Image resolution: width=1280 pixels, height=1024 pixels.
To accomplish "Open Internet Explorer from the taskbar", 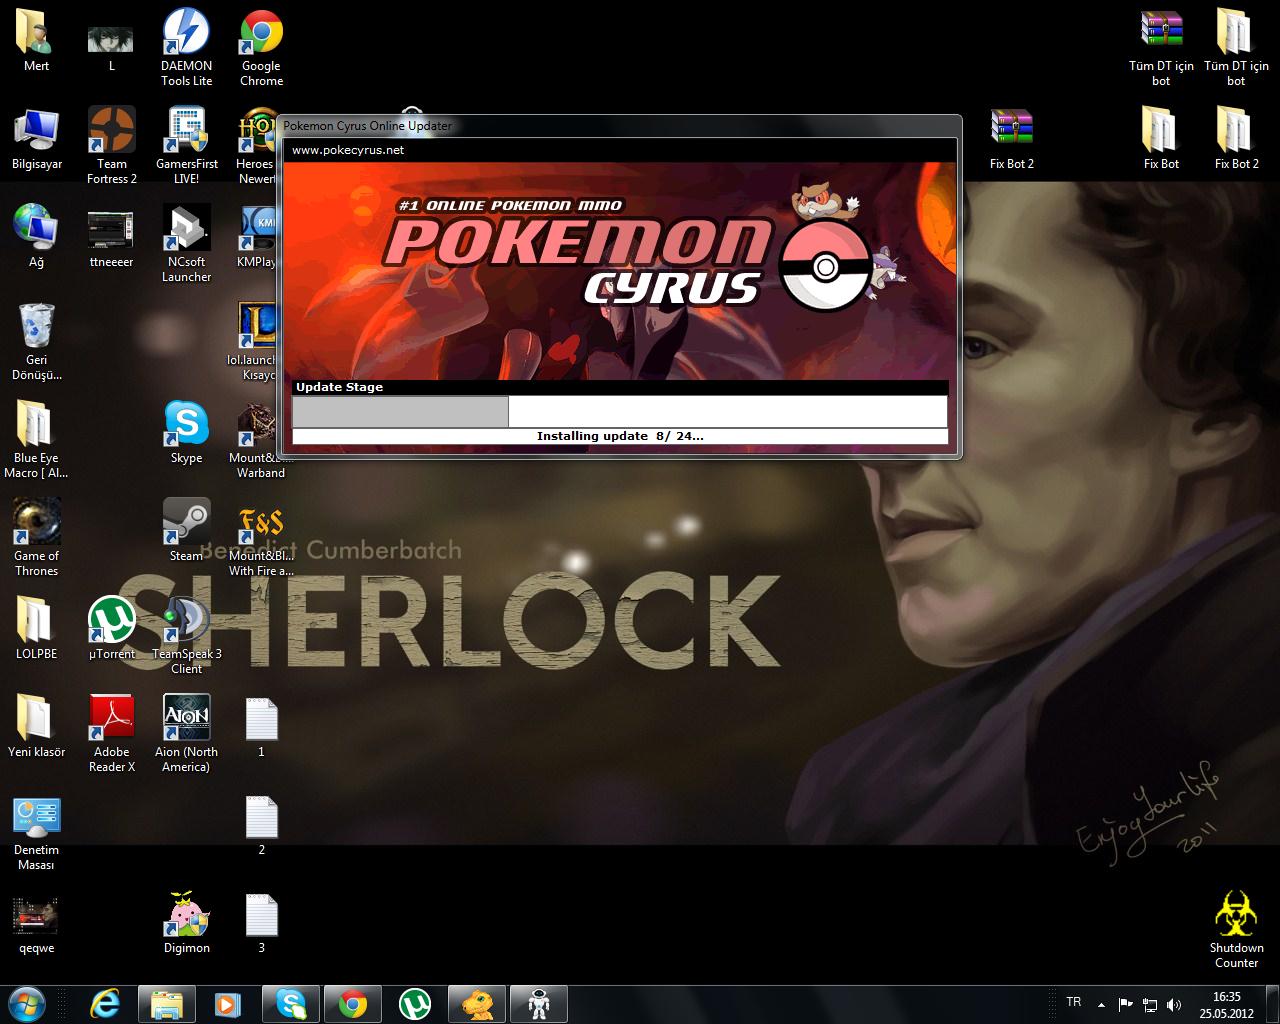I will (x=104, y=1003).
